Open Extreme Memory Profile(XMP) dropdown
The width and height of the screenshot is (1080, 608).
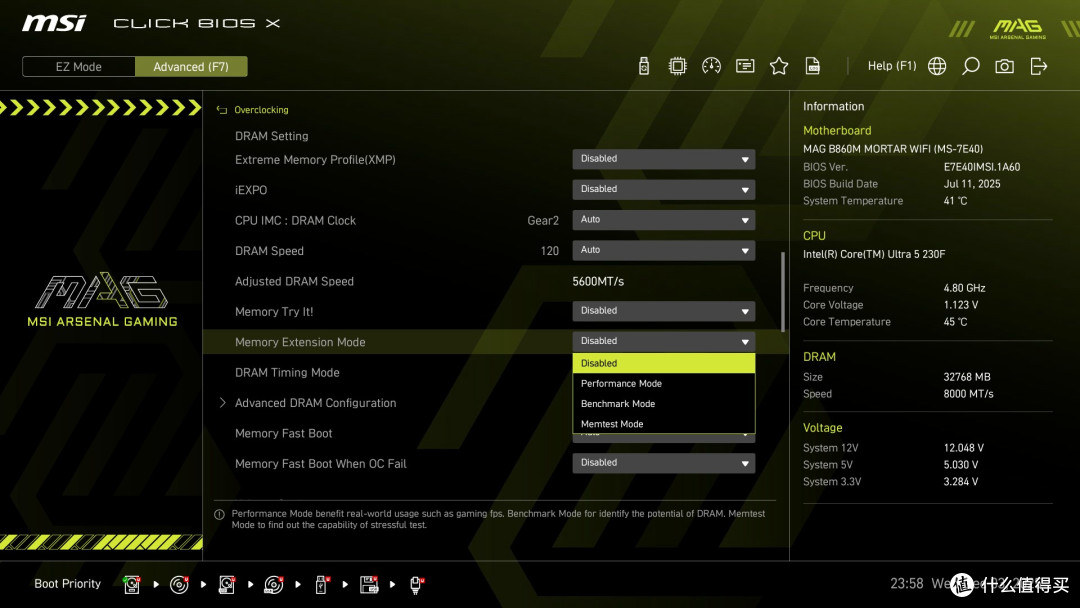pos(663,159)
